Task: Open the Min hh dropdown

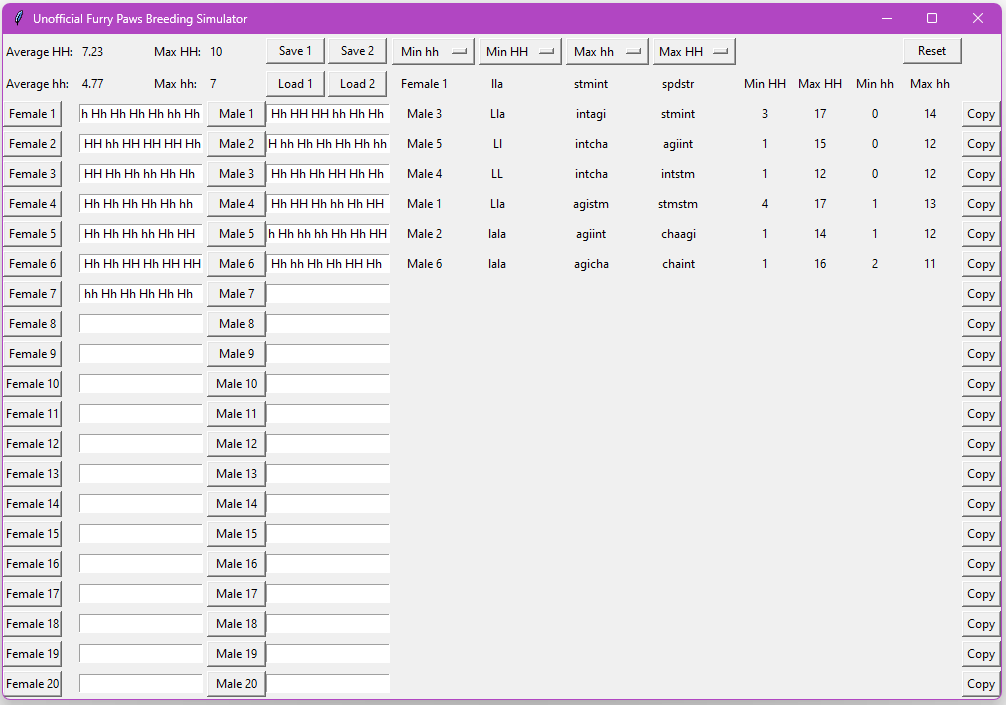Action: pyautogui.click(x=433, y=51)
